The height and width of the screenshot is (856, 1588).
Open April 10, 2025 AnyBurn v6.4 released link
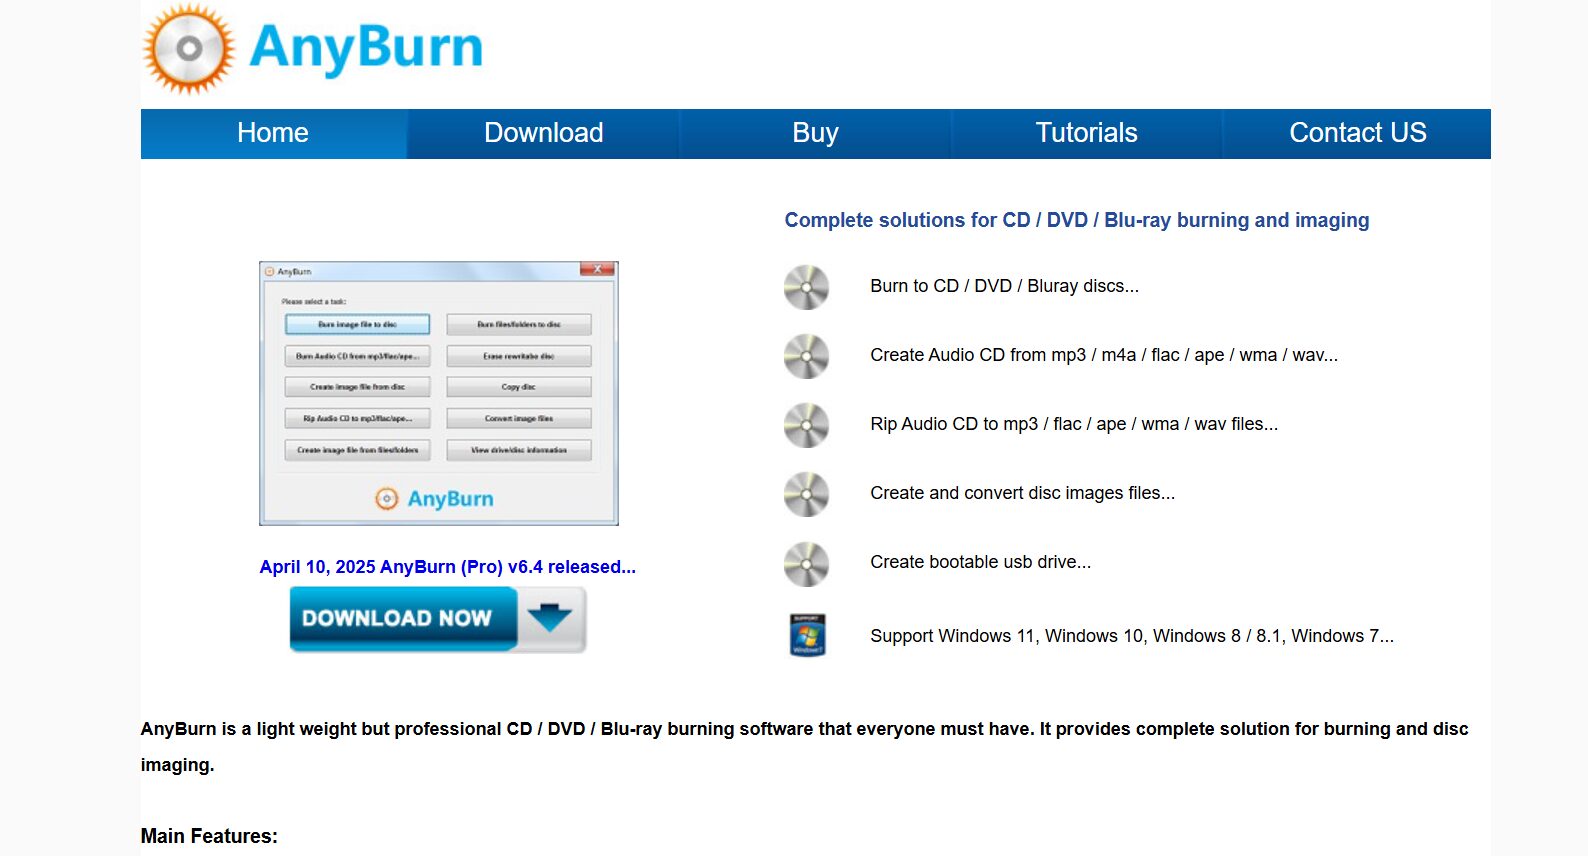tap(447, 567)
